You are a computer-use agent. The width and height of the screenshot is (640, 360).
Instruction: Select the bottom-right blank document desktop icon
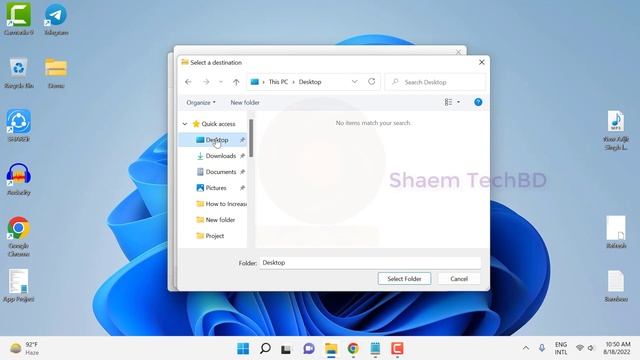(616, 286)
